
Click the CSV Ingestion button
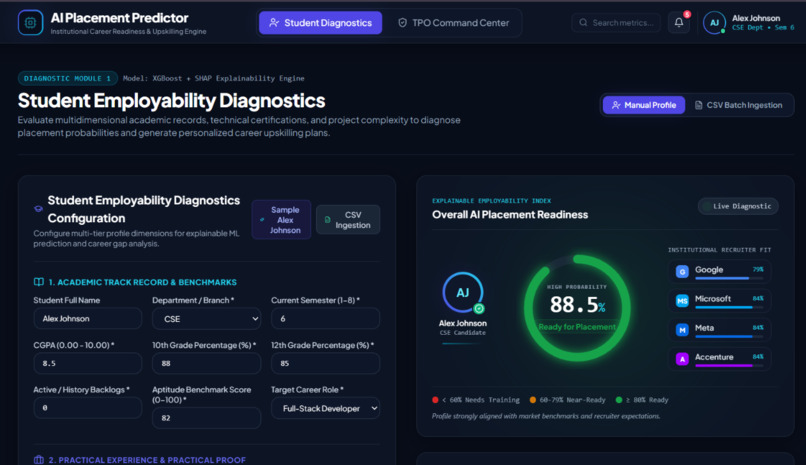pos(348,220)
